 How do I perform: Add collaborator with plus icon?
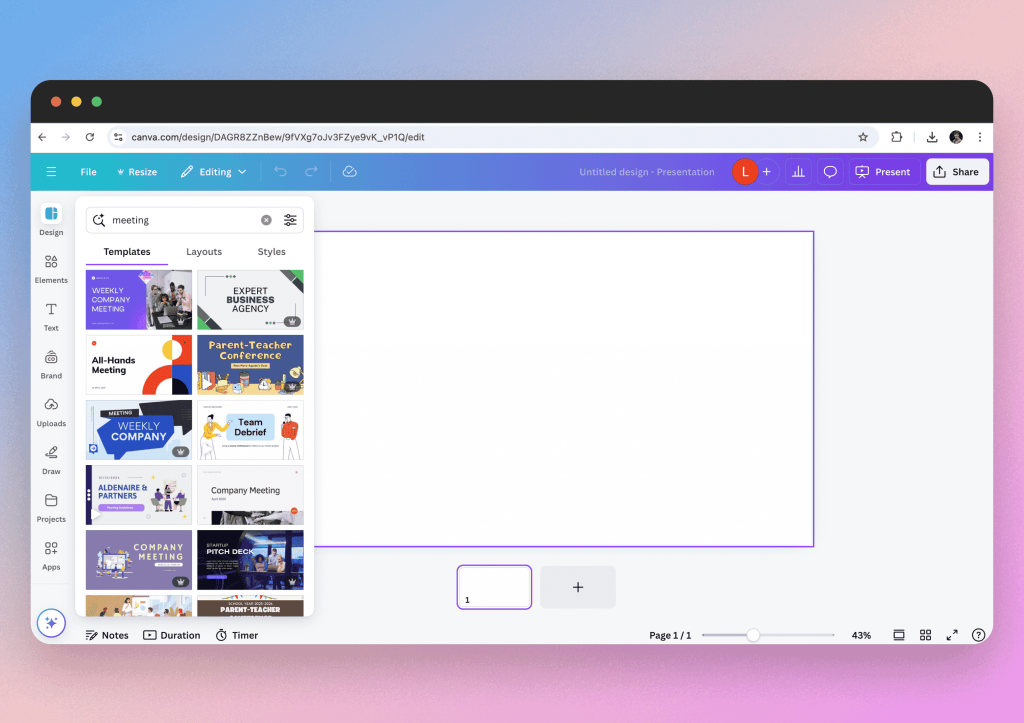tap(767, 172)
